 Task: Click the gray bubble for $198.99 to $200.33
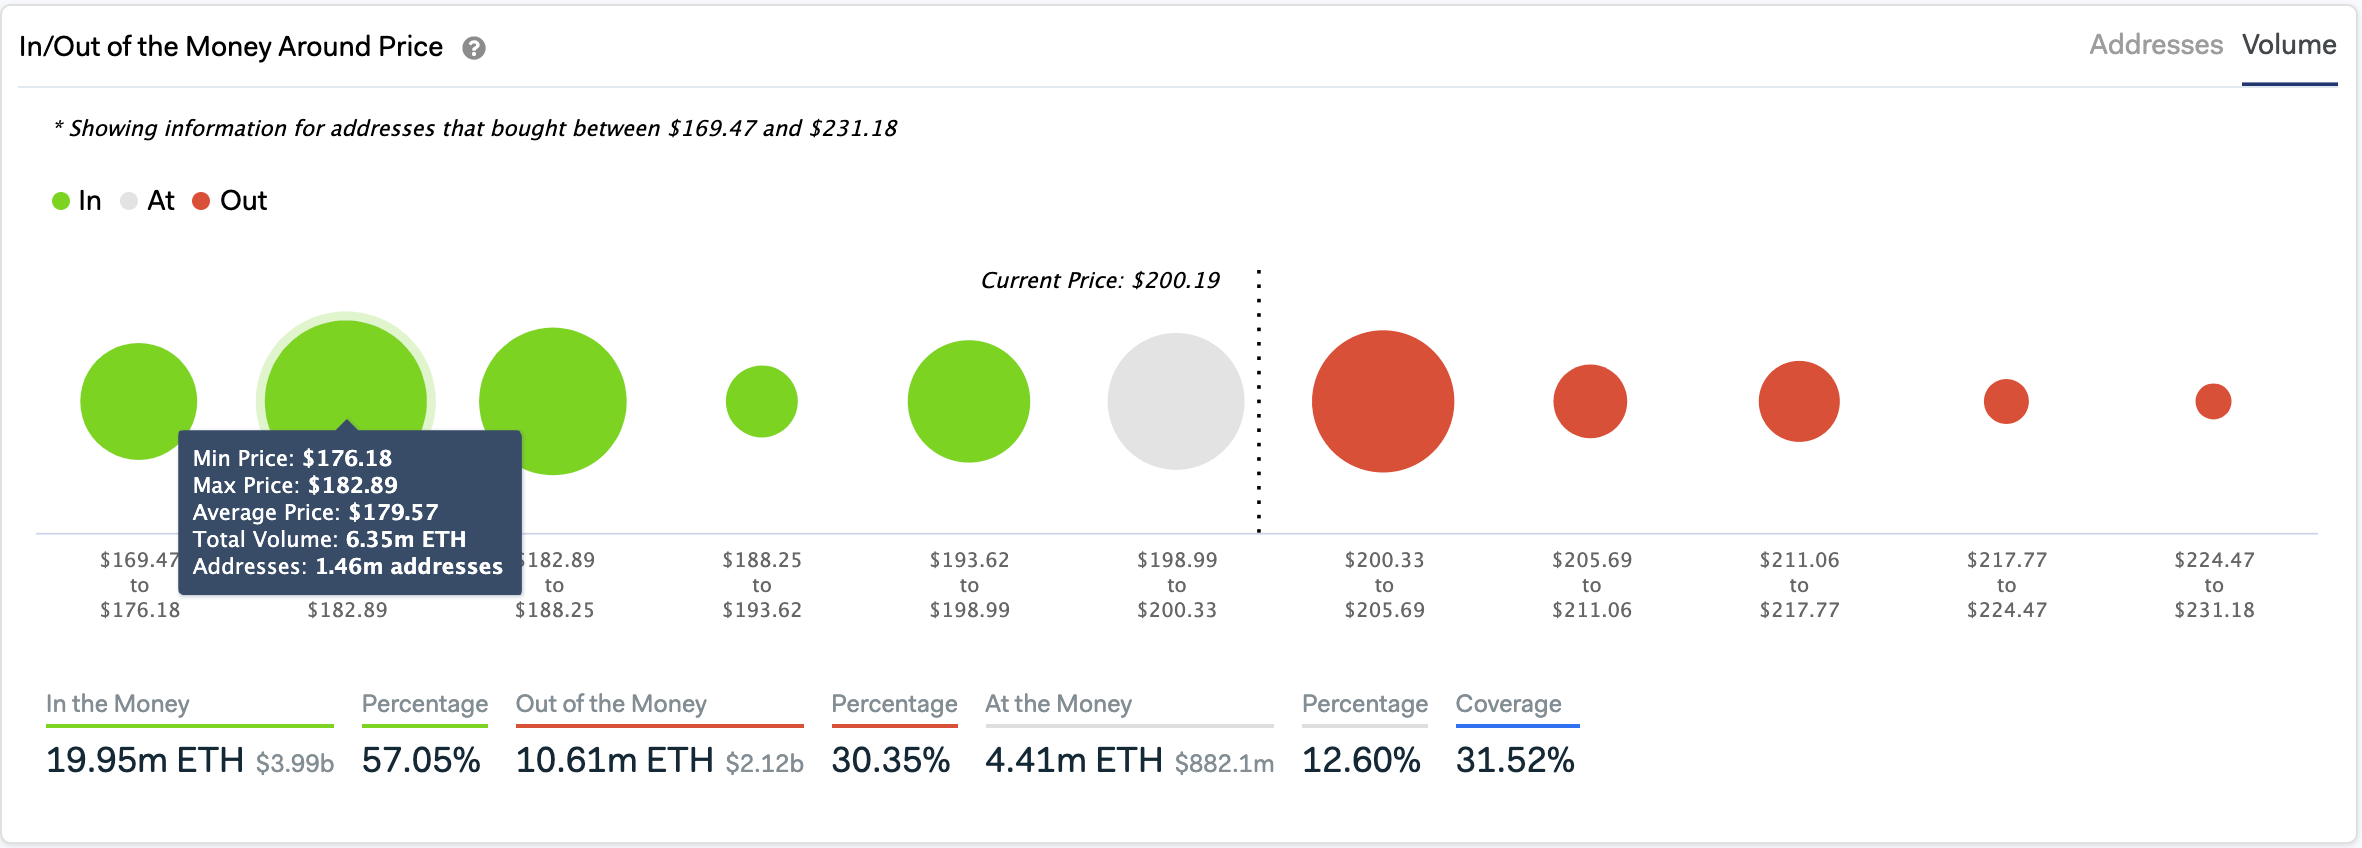coord(1176,402)
